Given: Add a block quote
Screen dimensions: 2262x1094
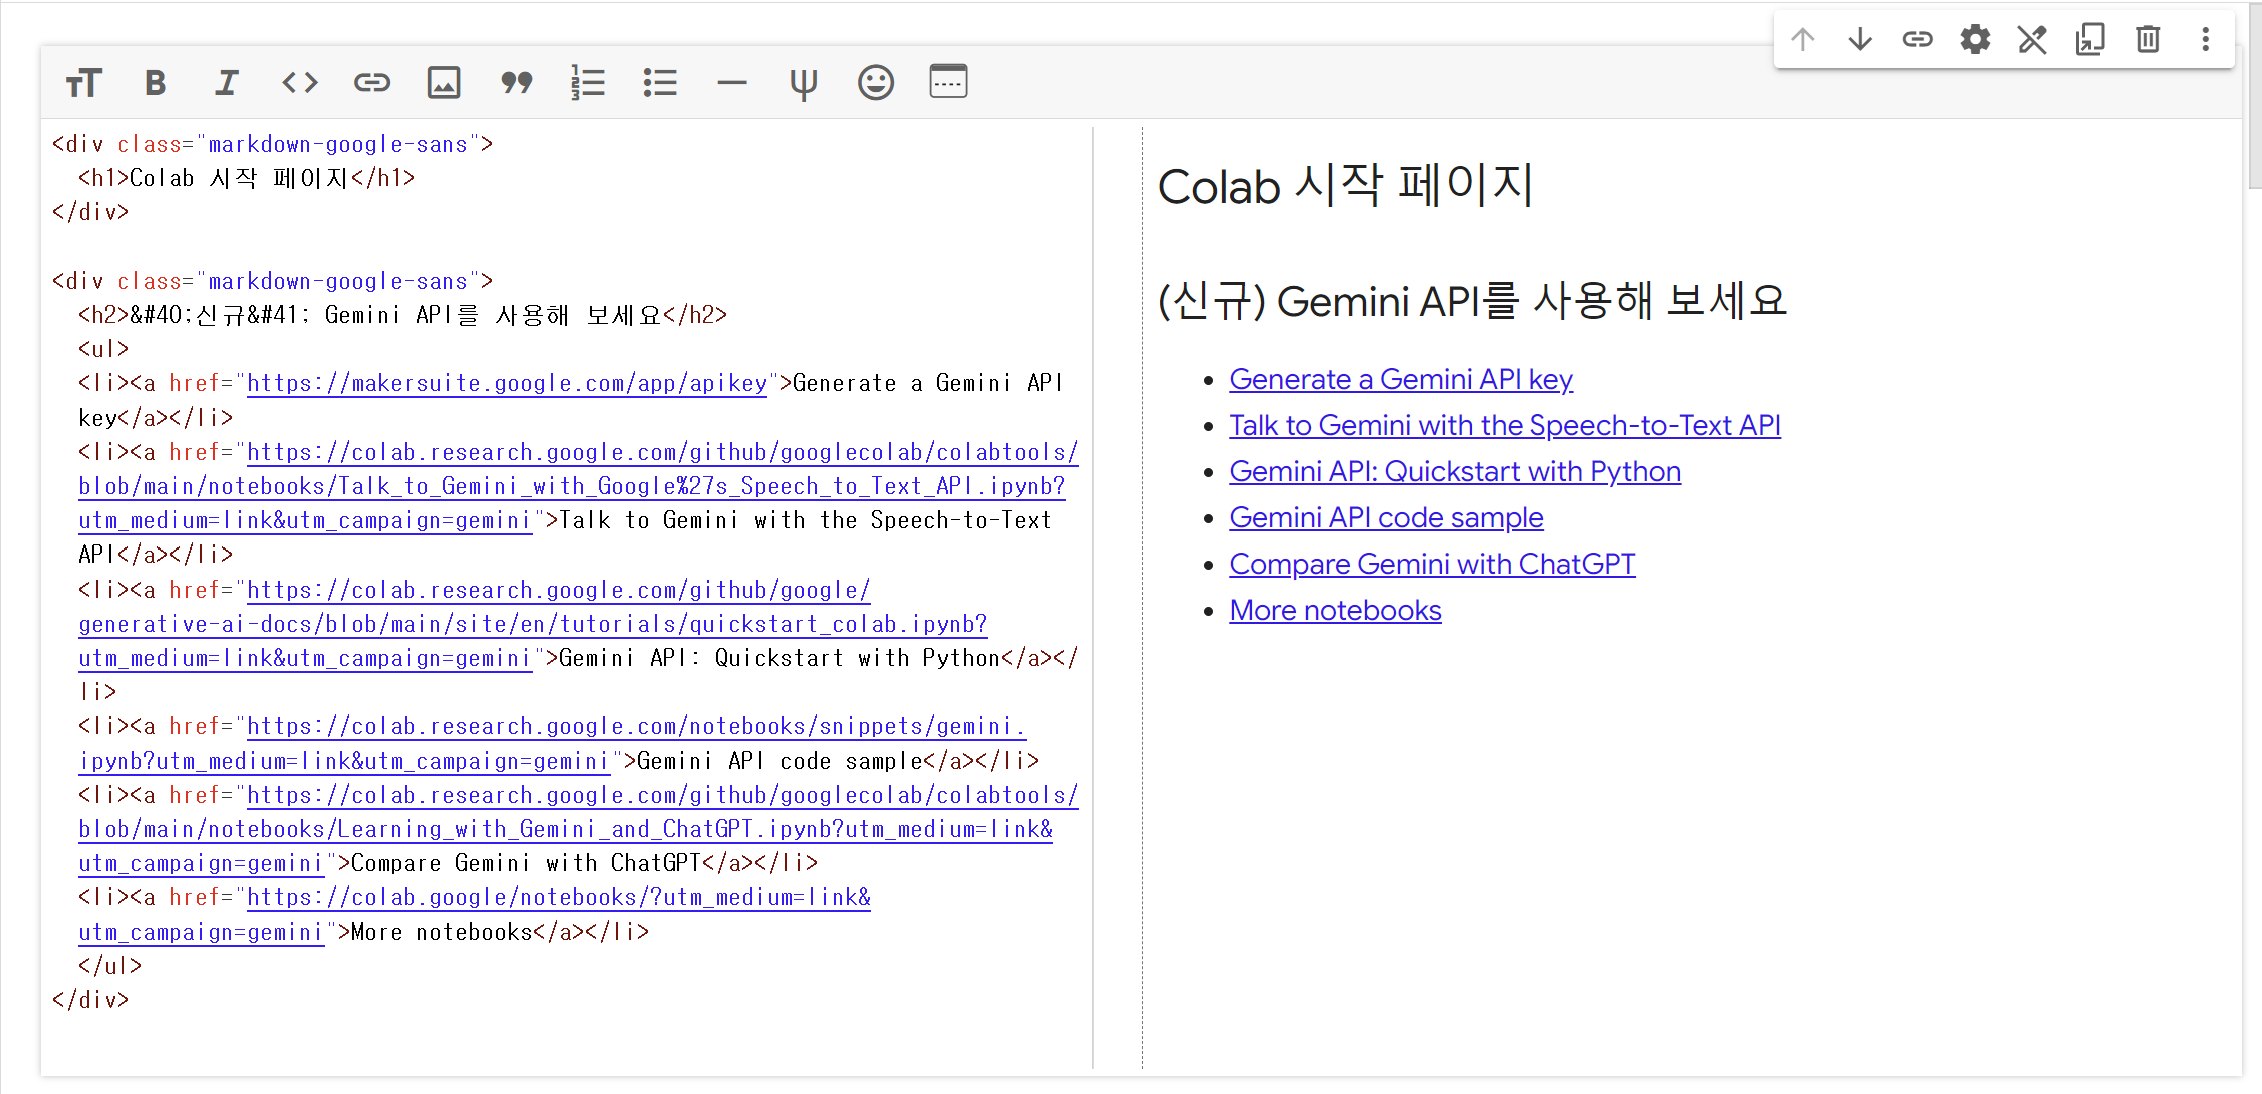Looking at the screenshot, I should click(516, 82).
